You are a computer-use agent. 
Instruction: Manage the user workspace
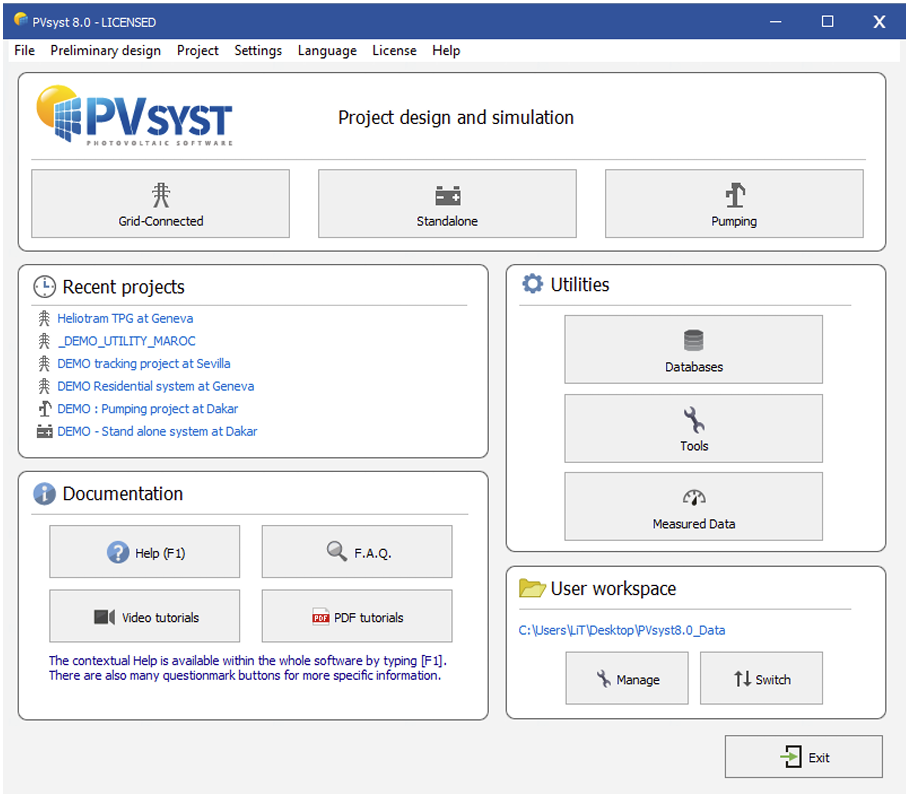coord(626,678)
